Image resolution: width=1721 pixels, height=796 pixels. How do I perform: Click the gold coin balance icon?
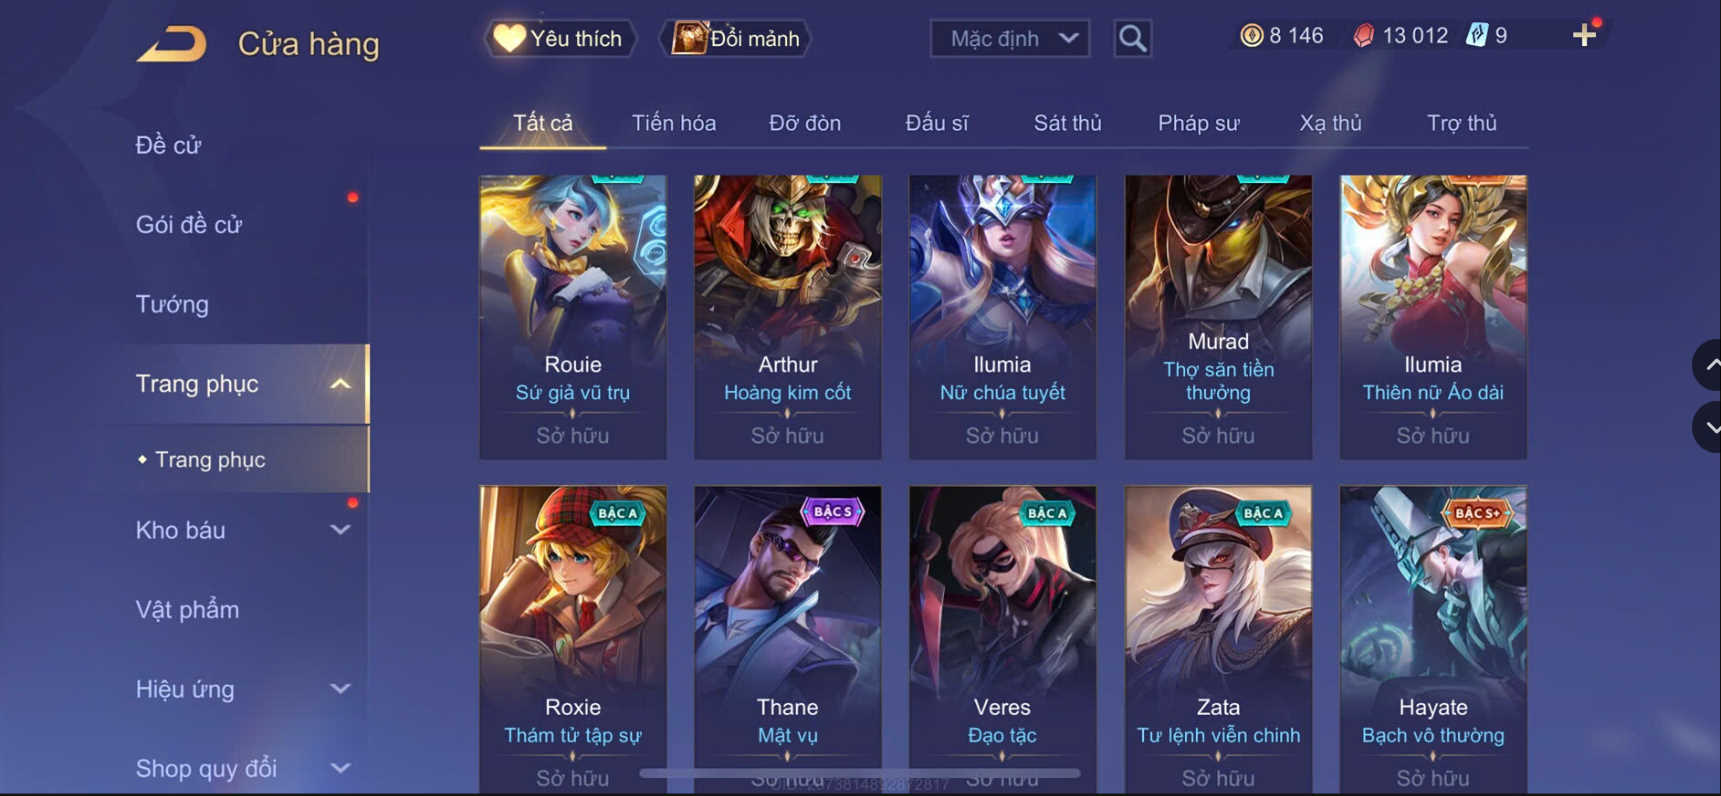point(1251,36)
